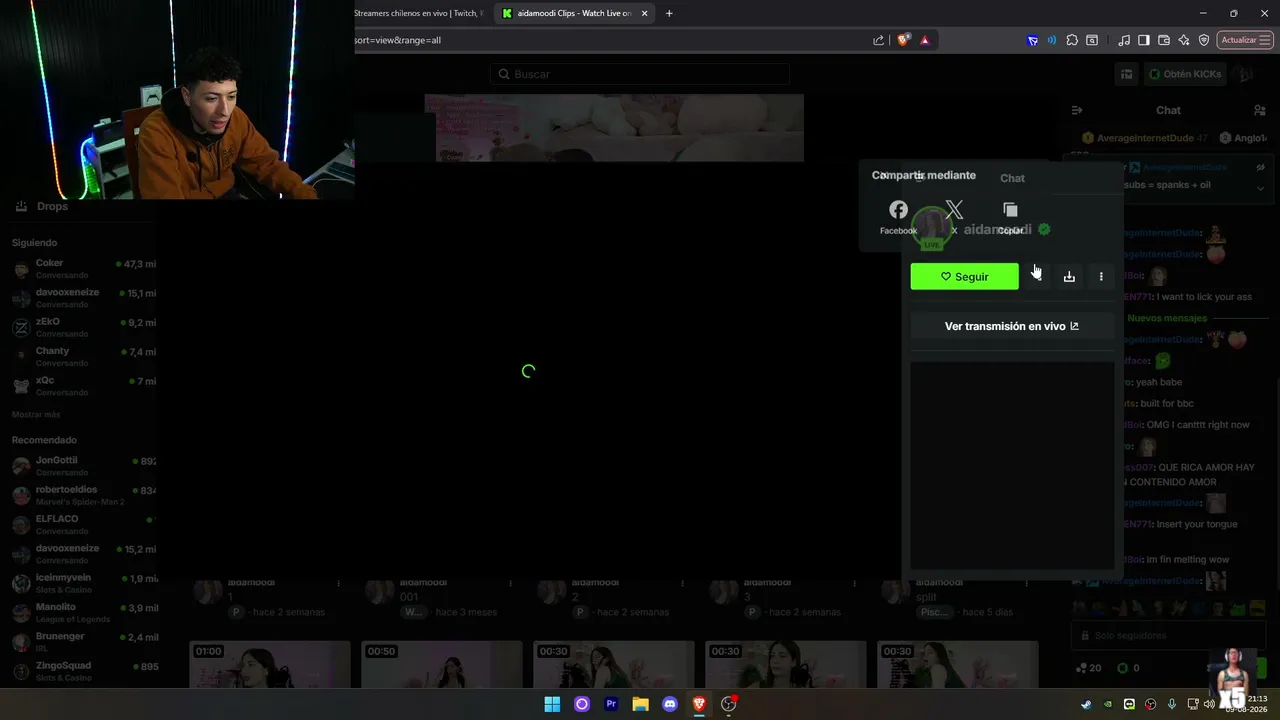Viewport: 1280px width, 720px height.
Task: Open the Steam tray icon
Action: (x=1086, y=704)
